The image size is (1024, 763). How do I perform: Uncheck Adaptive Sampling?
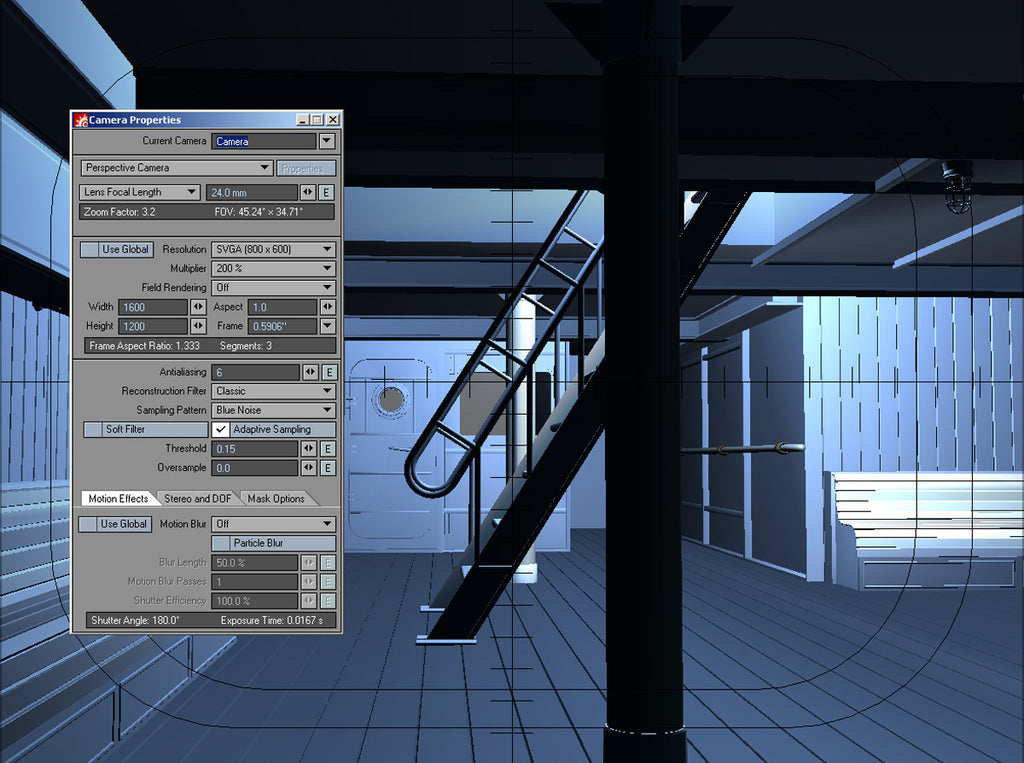[x=218, y=429]
